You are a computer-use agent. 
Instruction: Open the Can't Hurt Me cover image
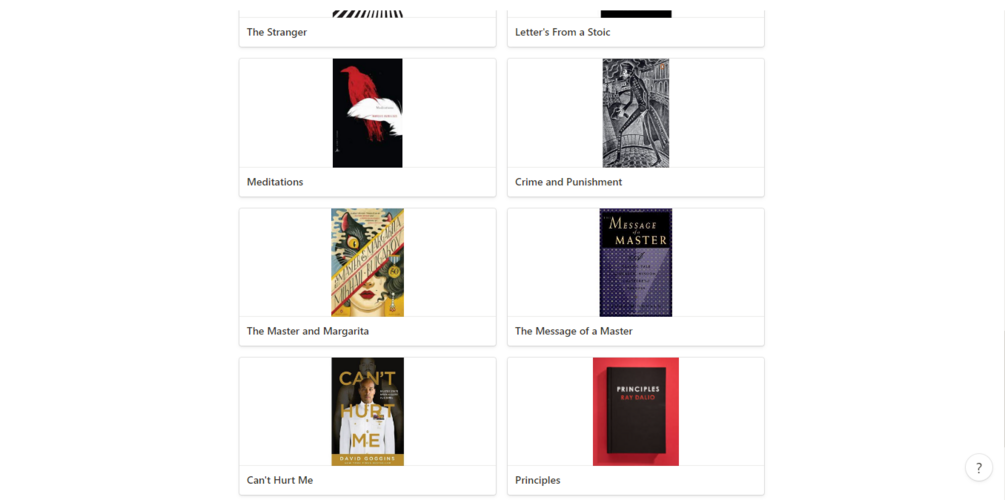(x=367, y=412)
